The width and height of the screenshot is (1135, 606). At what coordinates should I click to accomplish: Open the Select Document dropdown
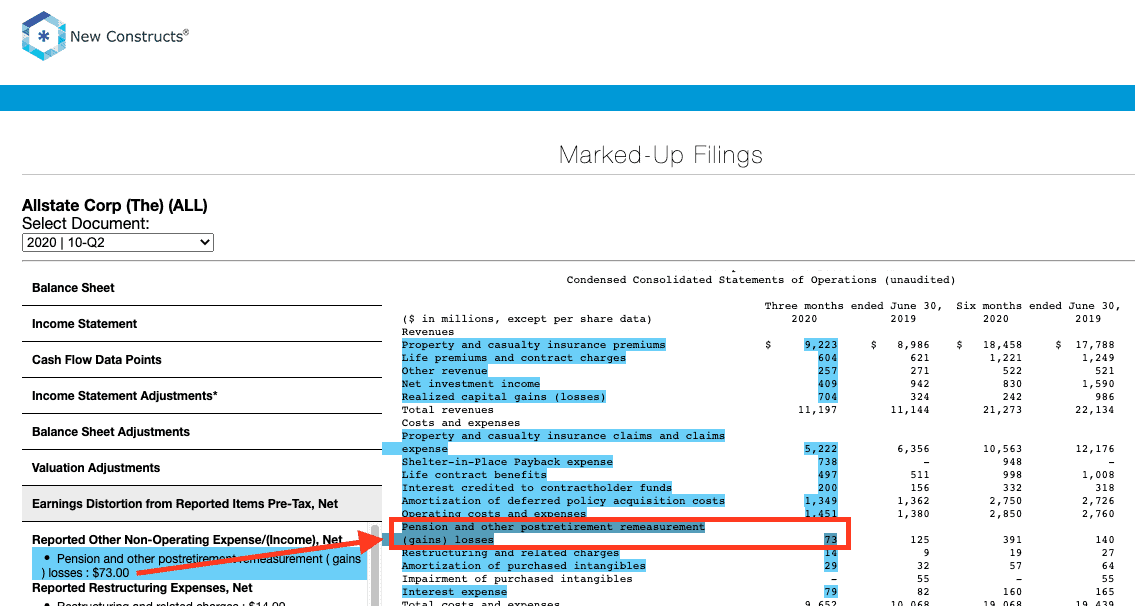tap(118, 243)
